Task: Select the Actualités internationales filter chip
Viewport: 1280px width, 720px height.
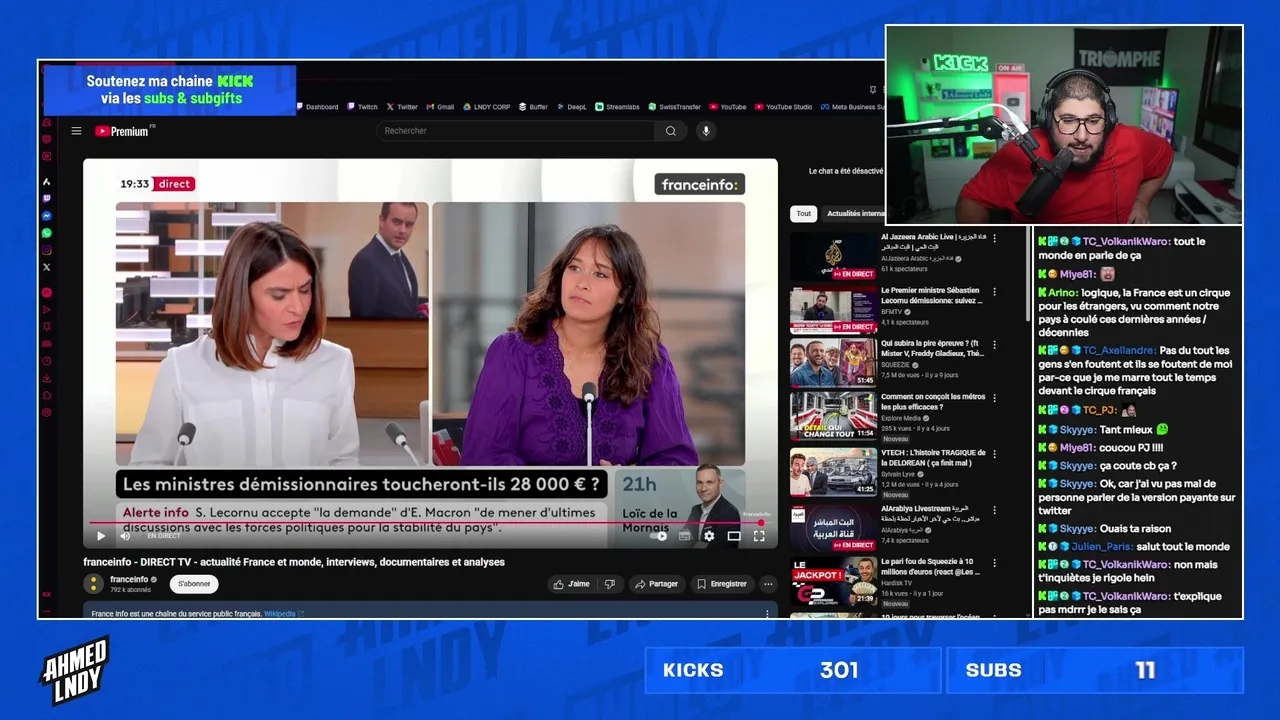Action: click(x=855, y=213)
